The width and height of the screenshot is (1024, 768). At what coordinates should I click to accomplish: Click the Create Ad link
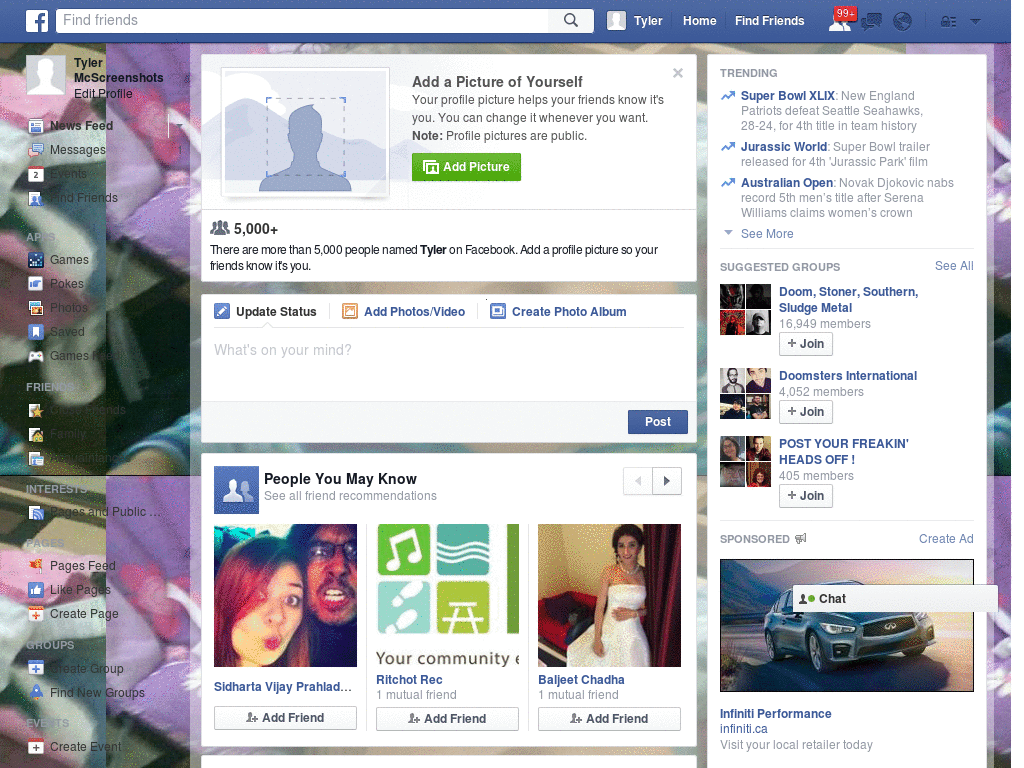click(x=946, y=539)
